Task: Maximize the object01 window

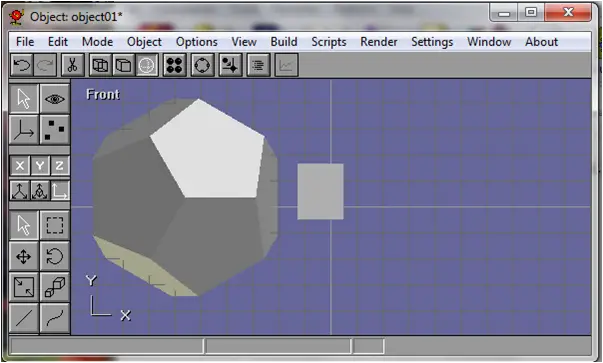Action: coord(531,13)
